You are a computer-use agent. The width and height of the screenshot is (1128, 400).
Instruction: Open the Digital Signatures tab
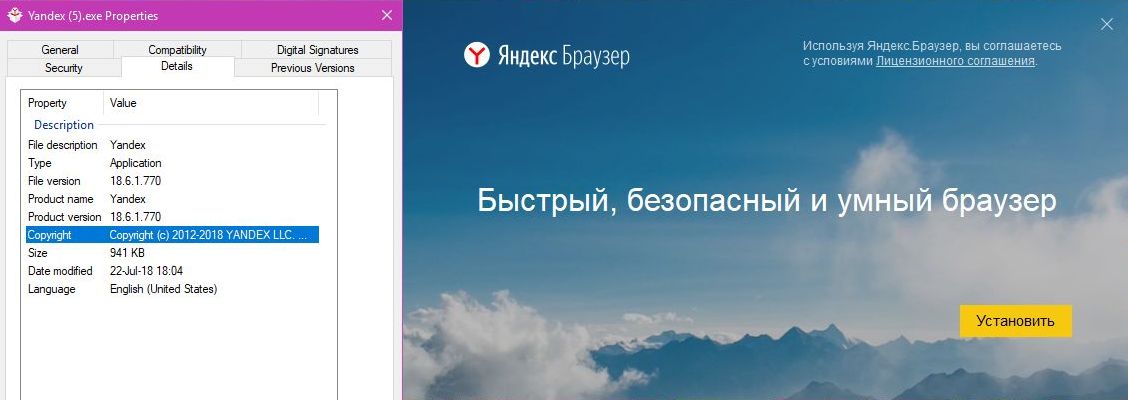coord(317,50)
